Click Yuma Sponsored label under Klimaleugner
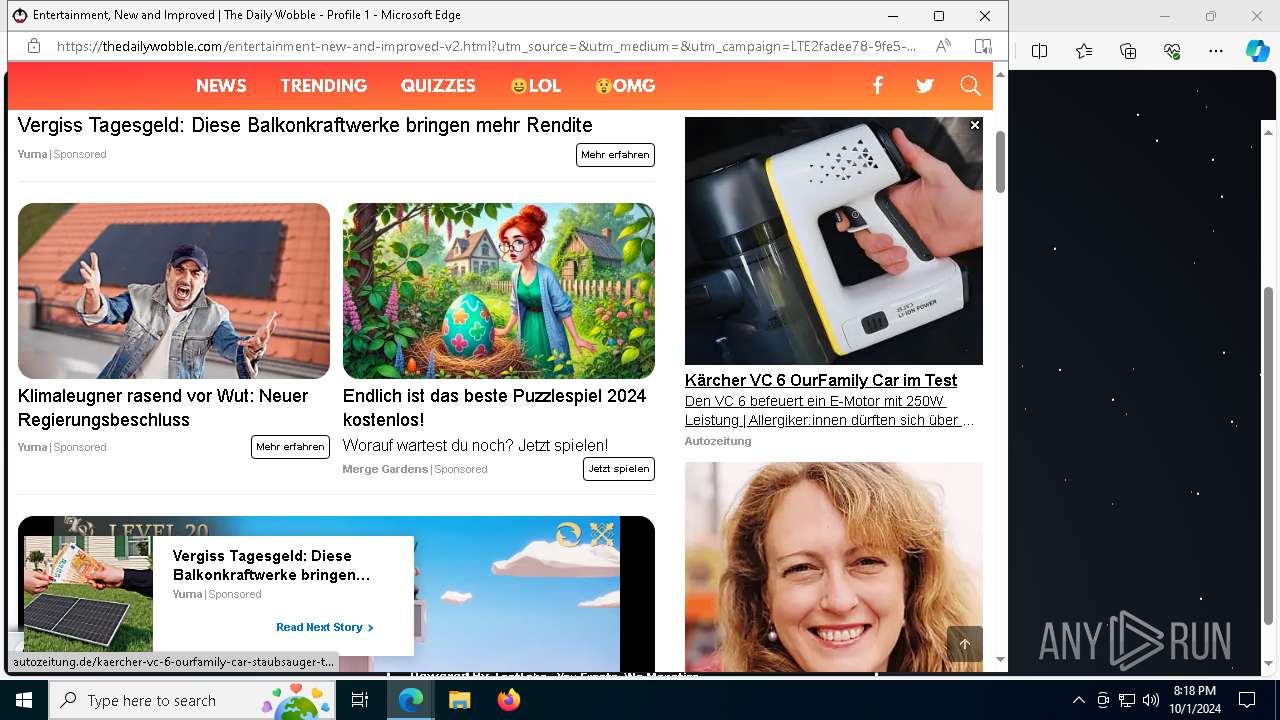 (62, 447)
